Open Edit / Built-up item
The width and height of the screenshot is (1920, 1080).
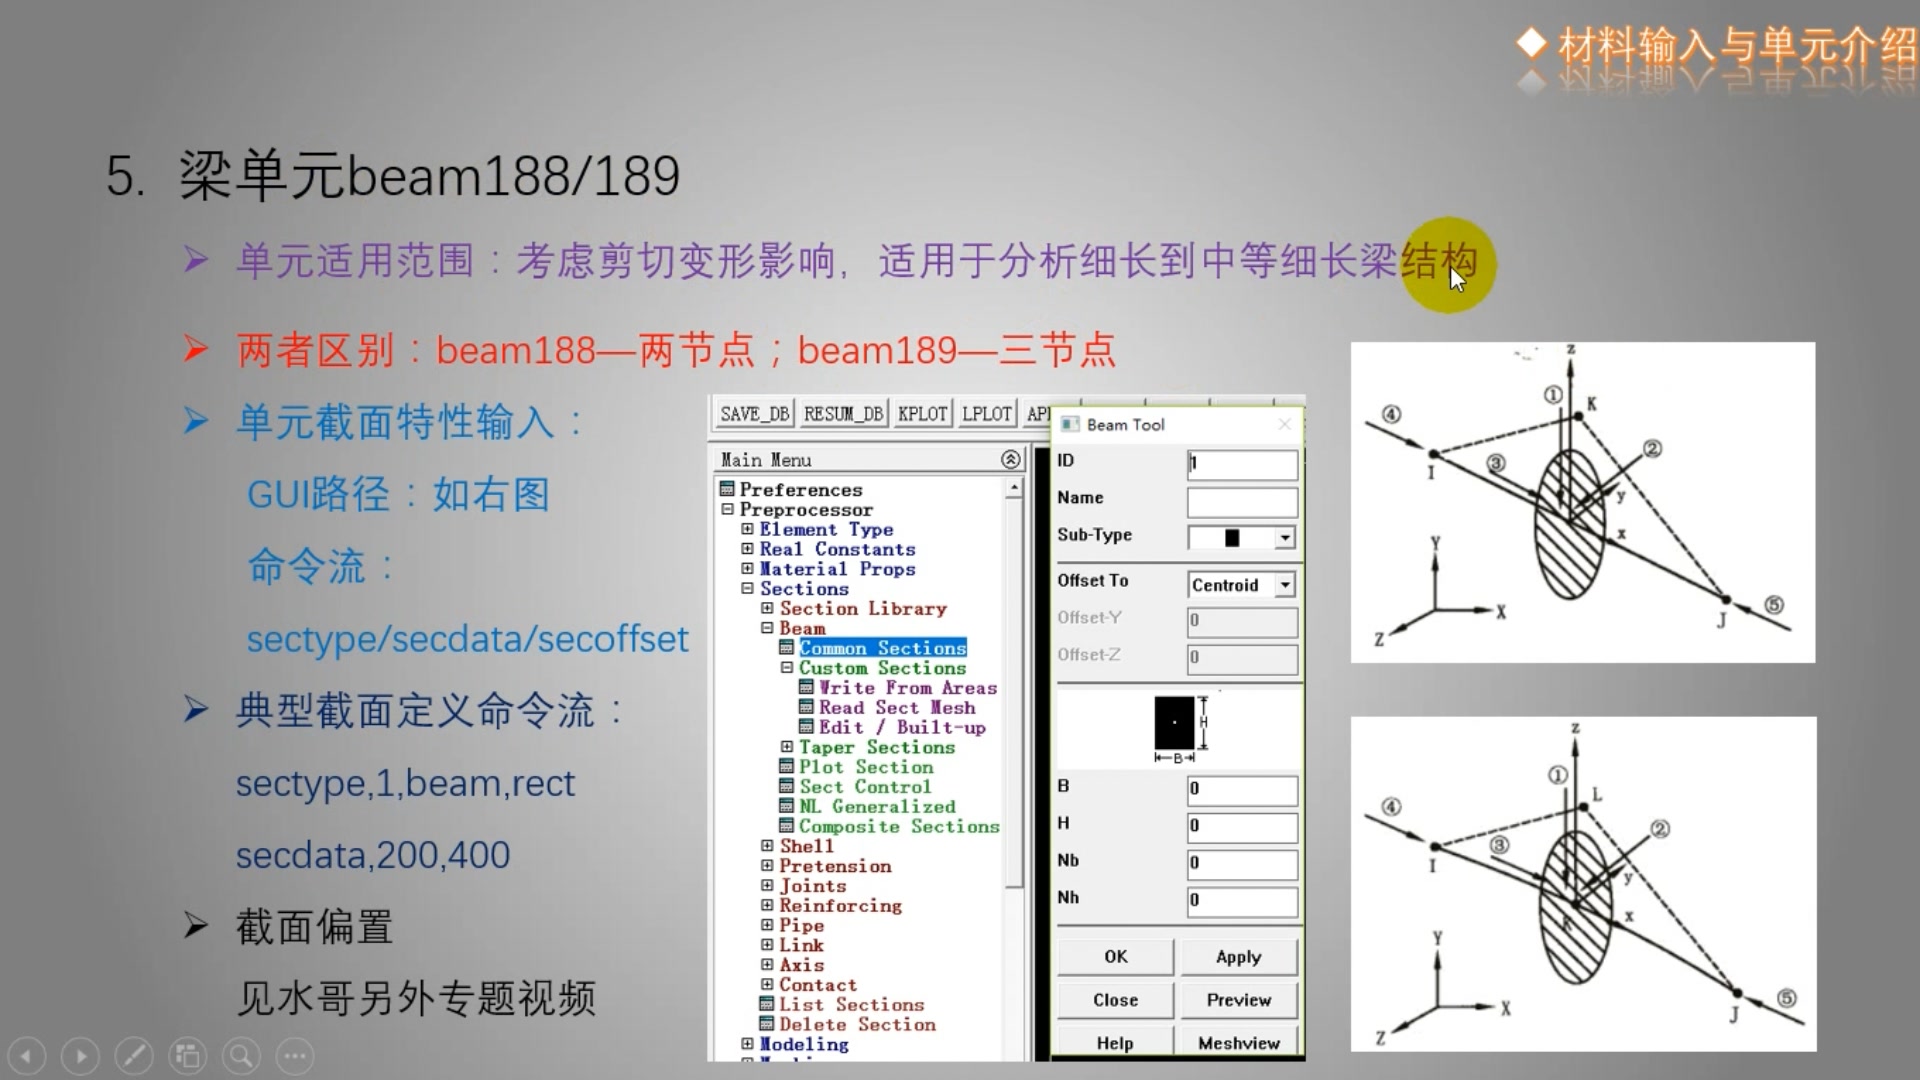point(902,727)
